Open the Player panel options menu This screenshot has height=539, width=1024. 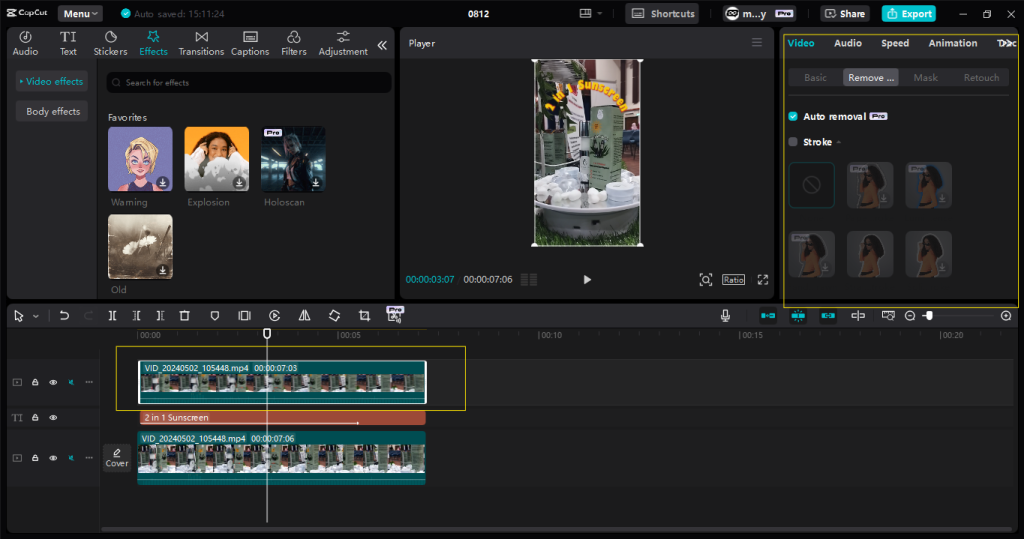(x=757, y=43)
